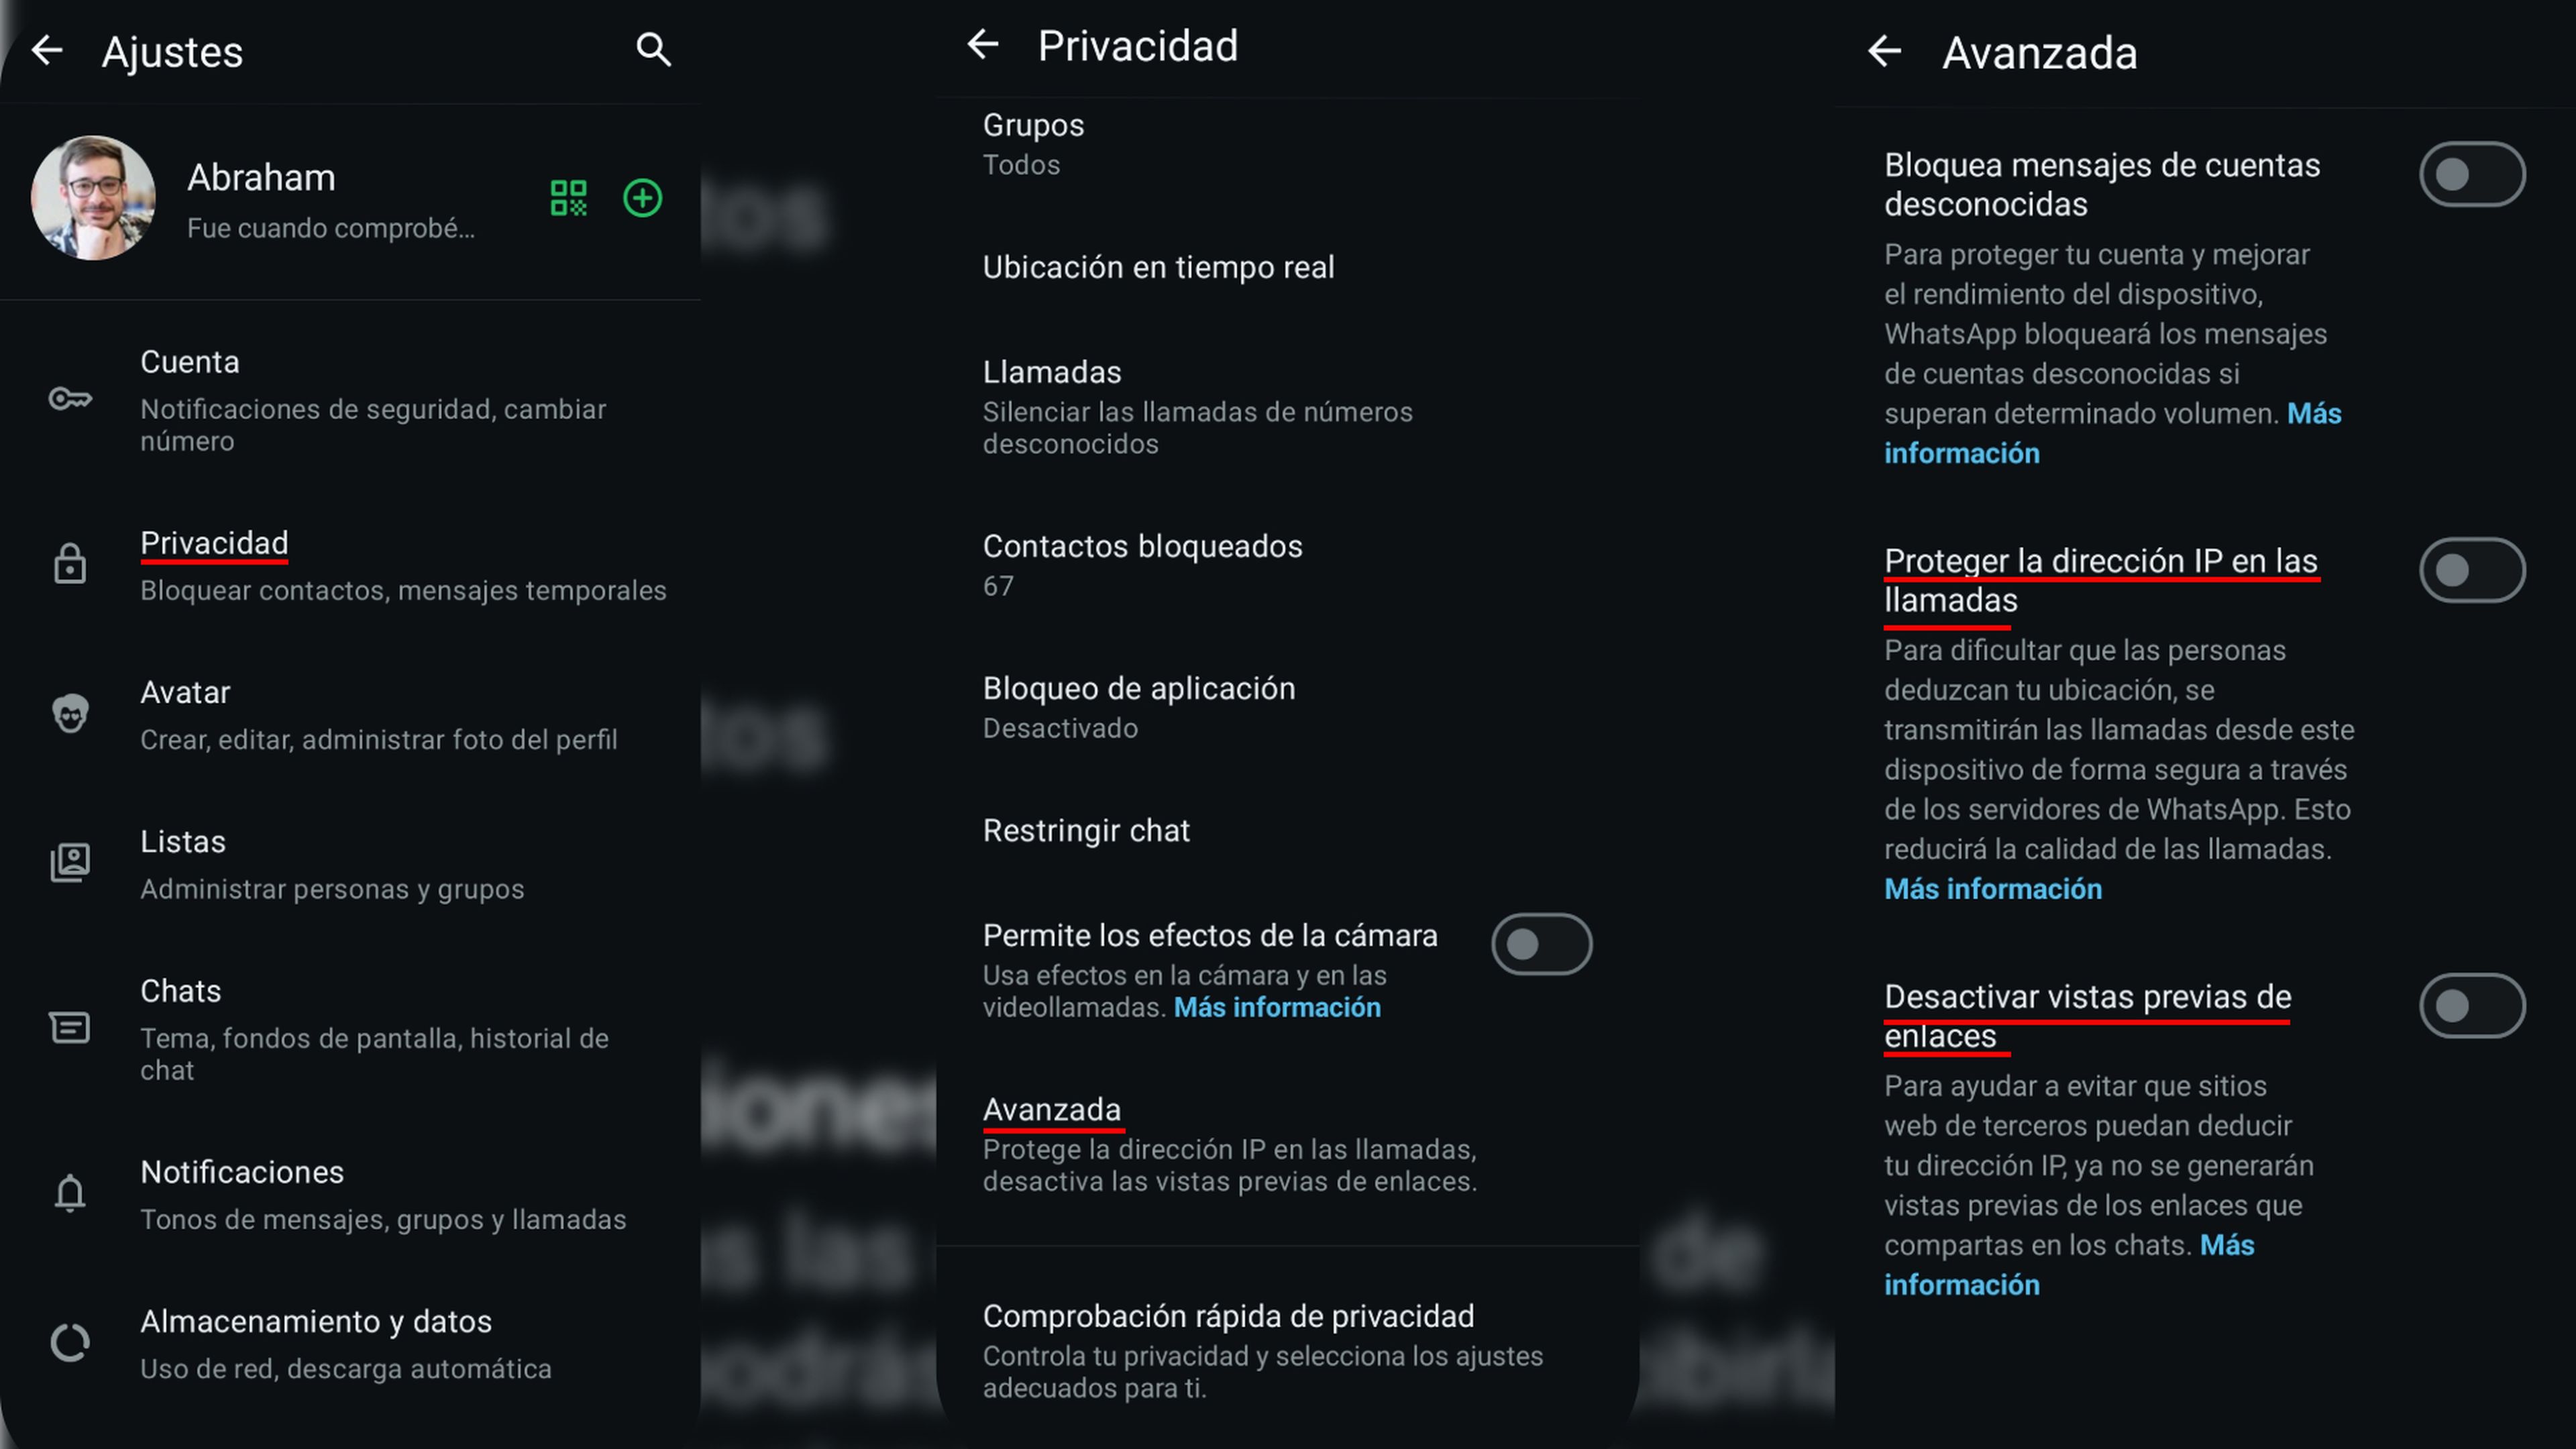Go back from the Privacidad screen

[x=983, y=44]
